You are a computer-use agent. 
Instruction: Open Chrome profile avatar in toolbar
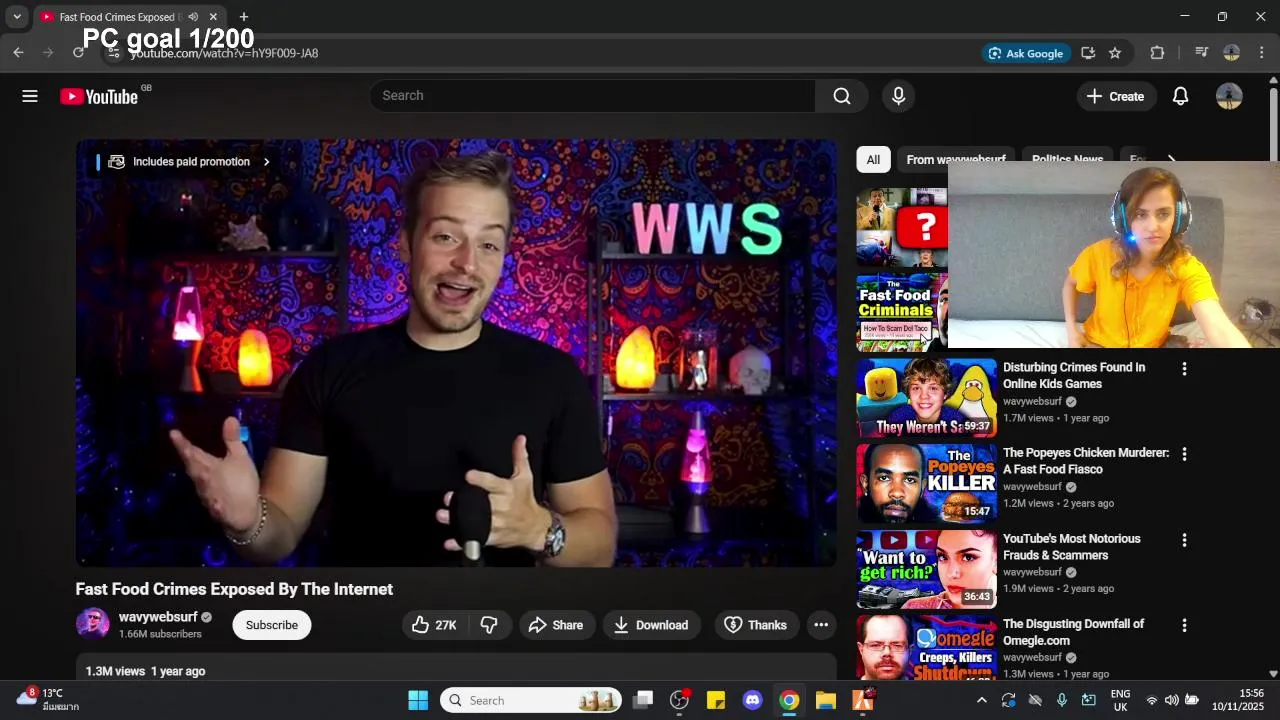1232,53
